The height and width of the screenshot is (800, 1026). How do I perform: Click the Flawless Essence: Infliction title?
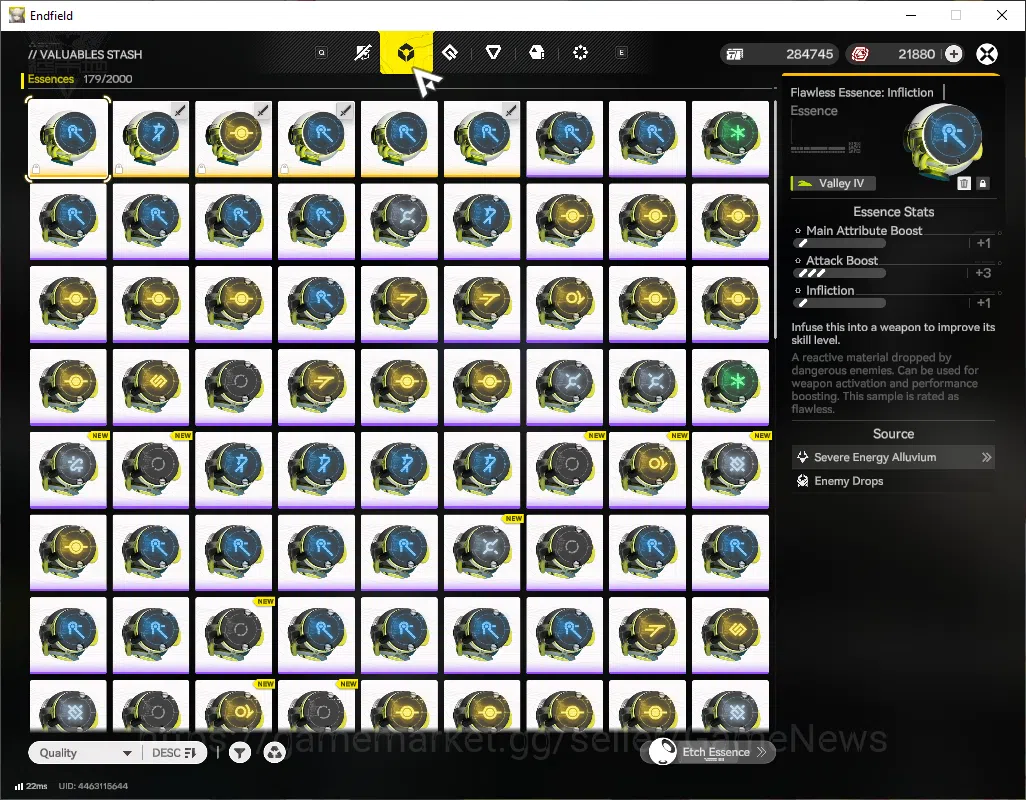coord(861,93)
